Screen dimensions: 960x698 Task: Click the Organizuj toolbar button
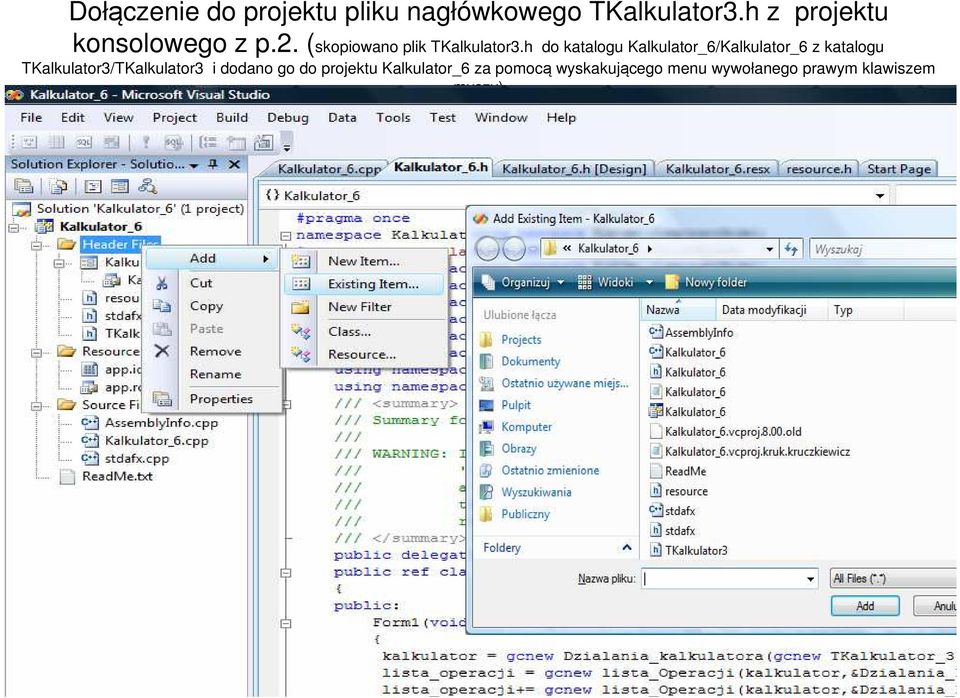[523, 282]
